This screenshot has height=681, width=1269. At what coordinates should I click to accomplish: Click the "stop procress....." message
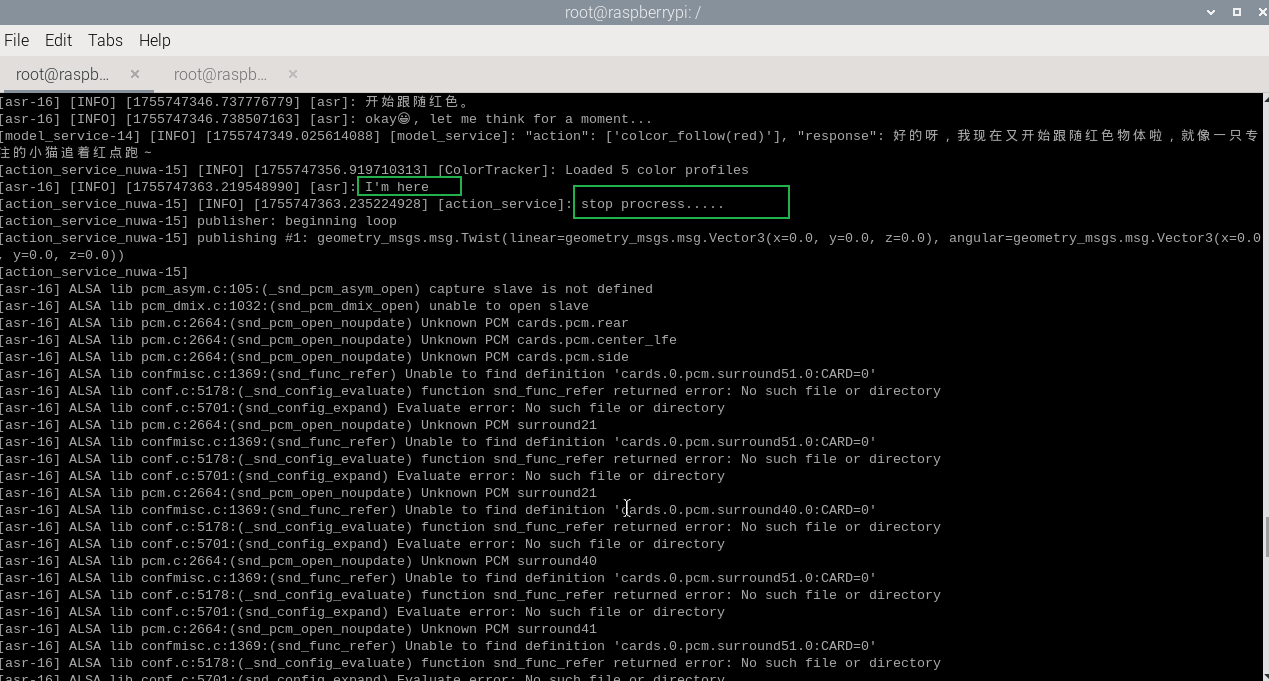point(652,204)
